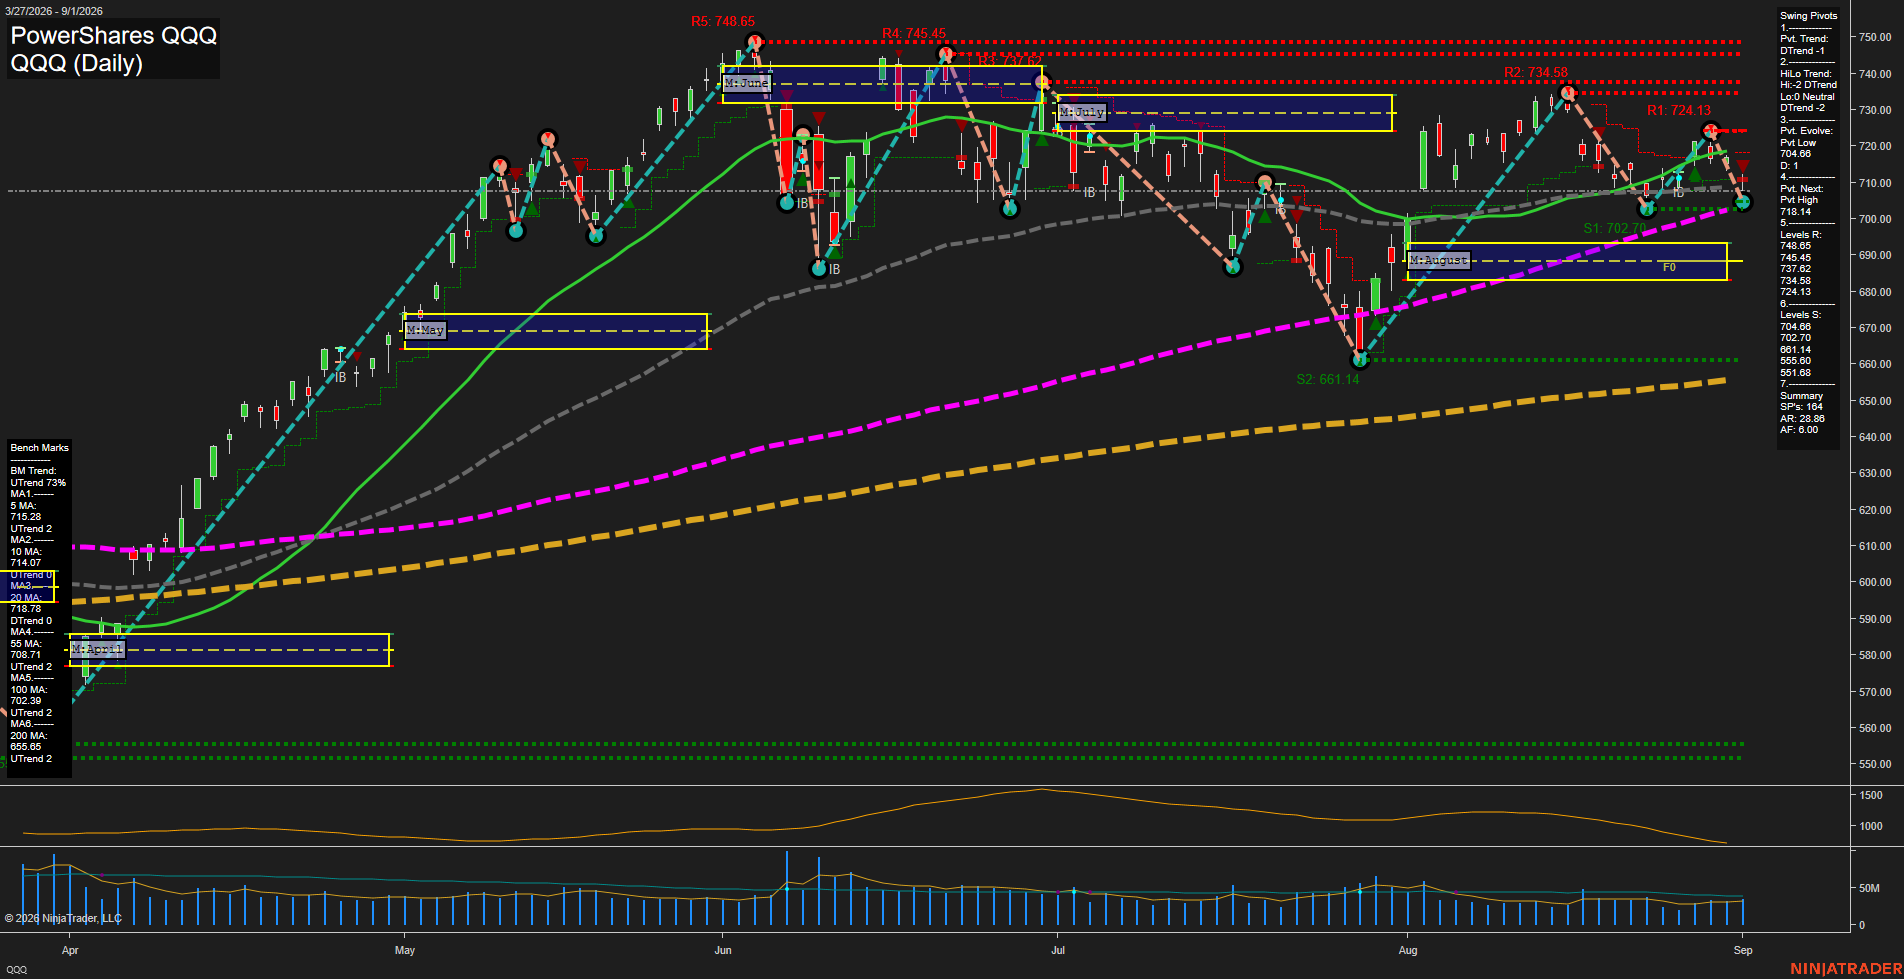Image resolution: width=1904 pixels, height=979 pixels.
Task: Click the swing high pivot marker at R5
Action: [x=755, y=42]
